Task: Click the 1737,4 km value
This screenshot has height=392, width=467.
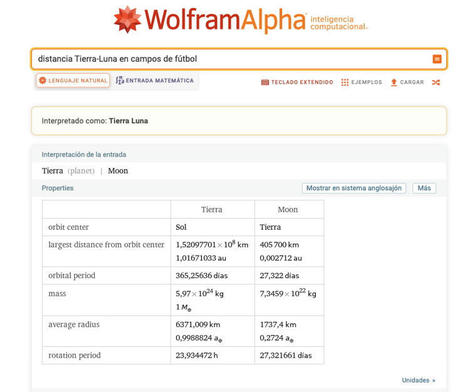Action: pyautogui.click(x=278, y=324)
